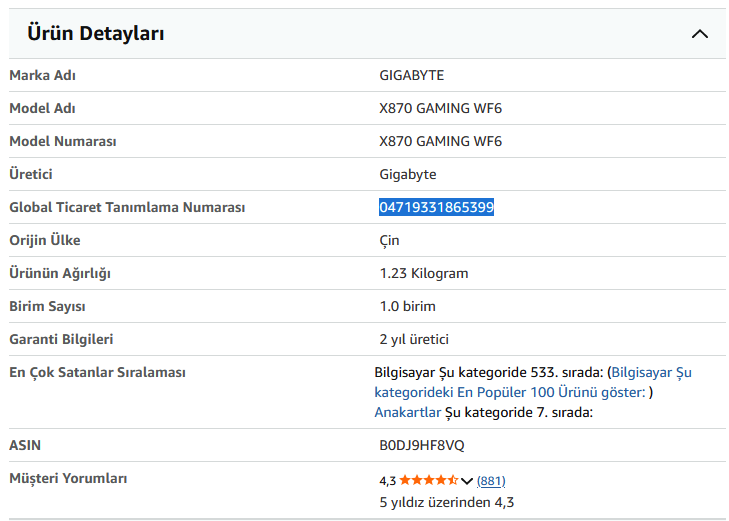Click the Model Adı value X870 GAMING WF6
This screenshot has width=729, height=521.
click(x=440, y=108)
